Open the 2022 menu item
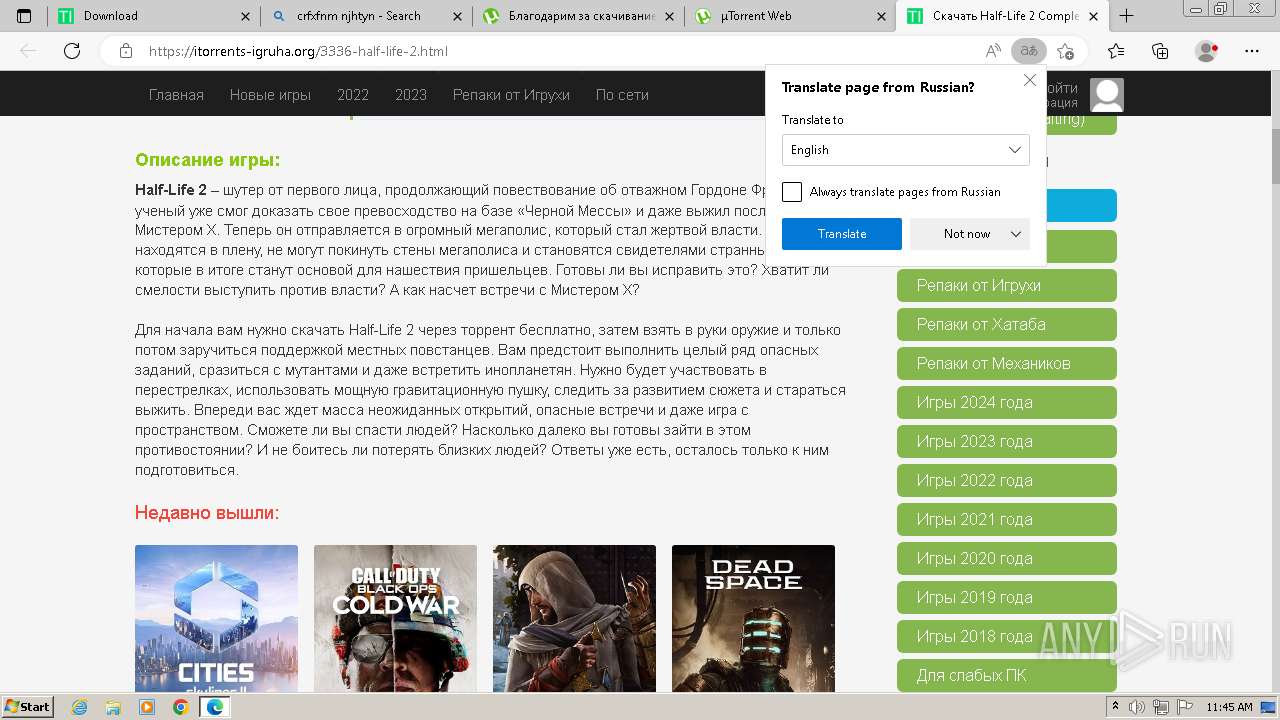The width and height of the screenshot is (1280, 720). coord(353,95)
